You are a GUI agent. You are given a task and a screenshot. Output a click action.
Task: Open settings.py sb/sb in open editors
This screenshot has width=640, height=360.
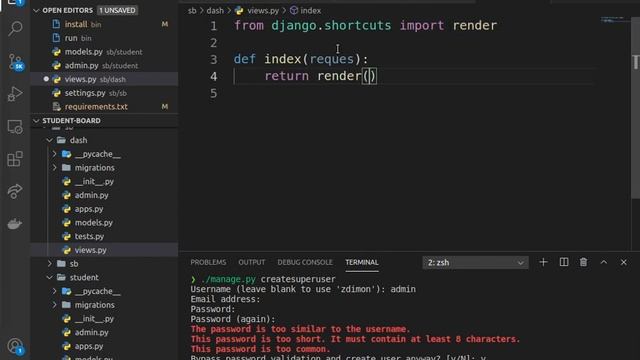pyautogui.click(x=104, y=93)
